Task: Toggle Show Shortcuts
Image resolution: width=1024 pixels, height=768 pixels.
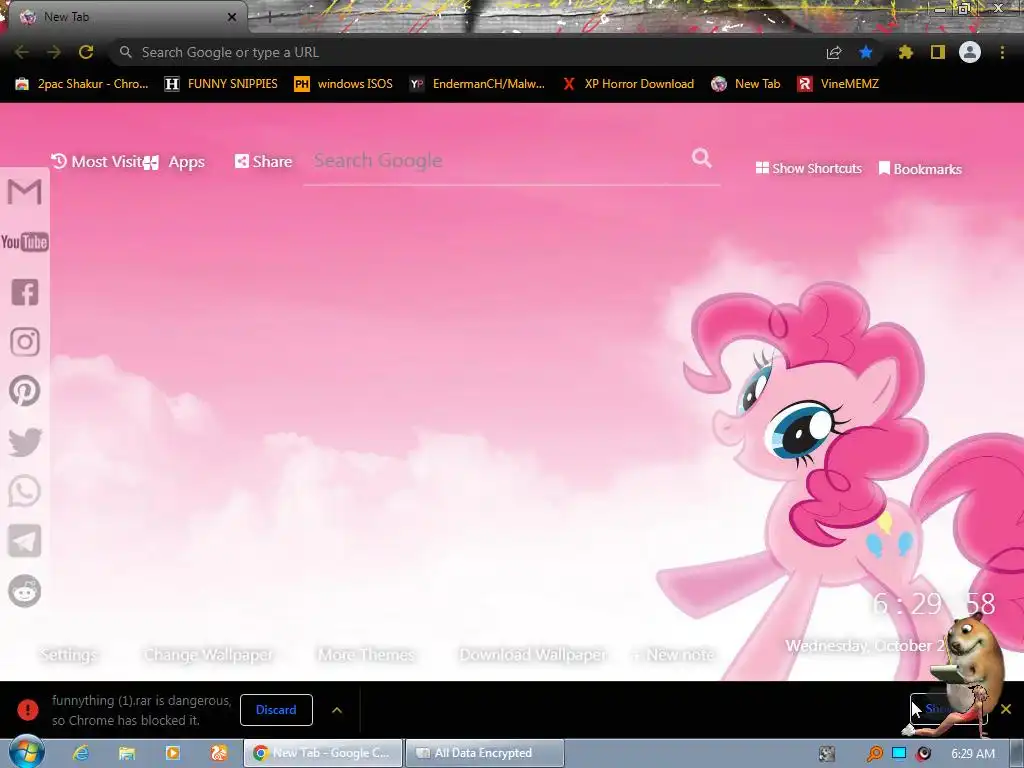Action: [808, 168]
